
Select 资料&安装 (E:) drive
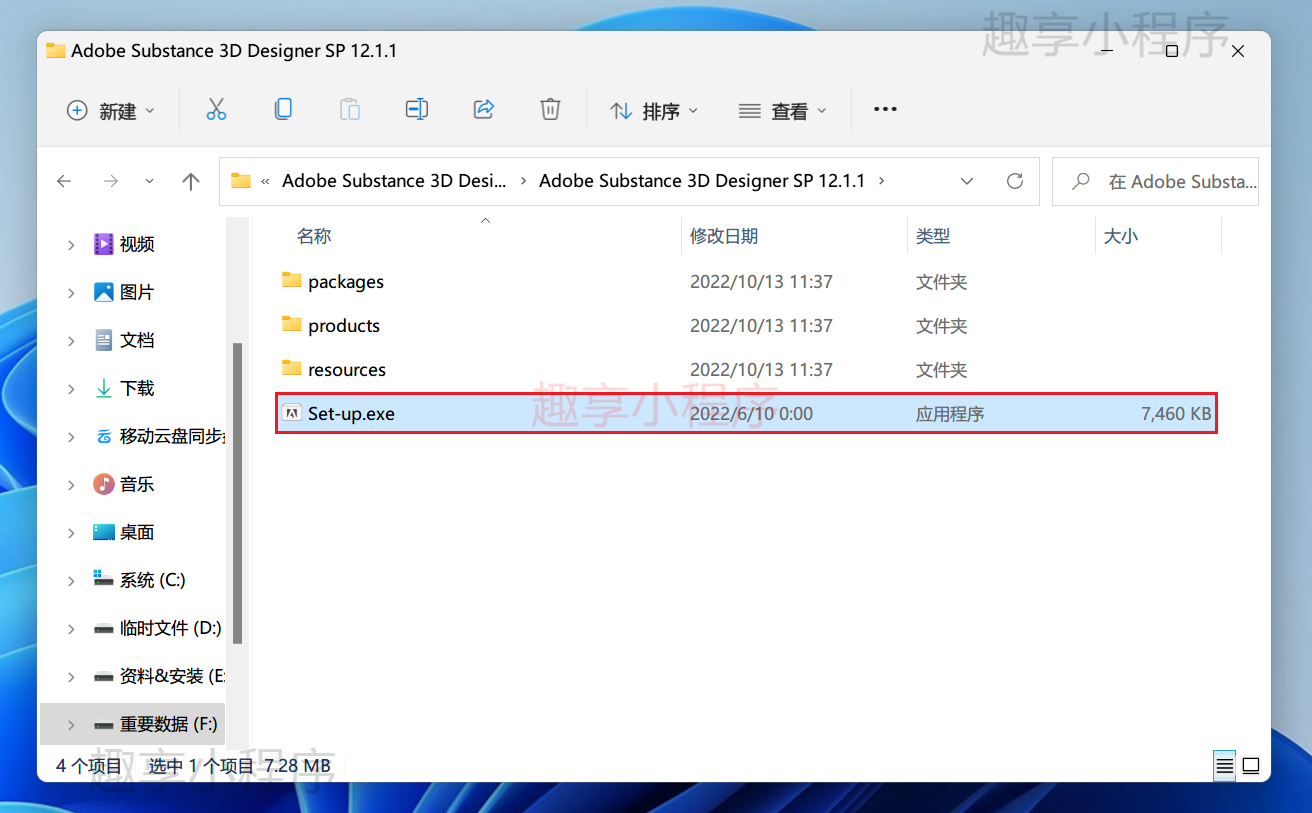pyautogui.click(x=172, y=676)
